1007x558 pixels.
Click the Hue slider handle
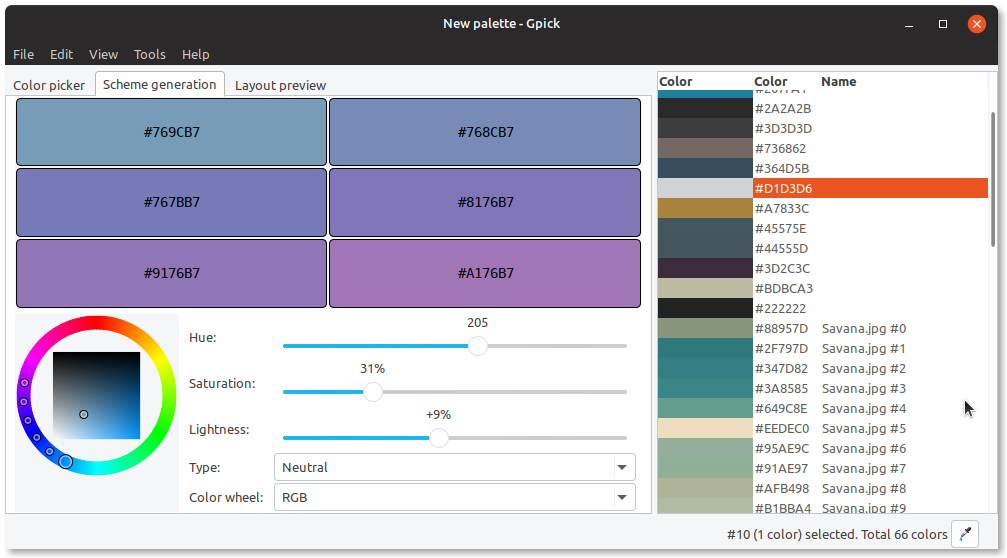(x=477, y=345)
